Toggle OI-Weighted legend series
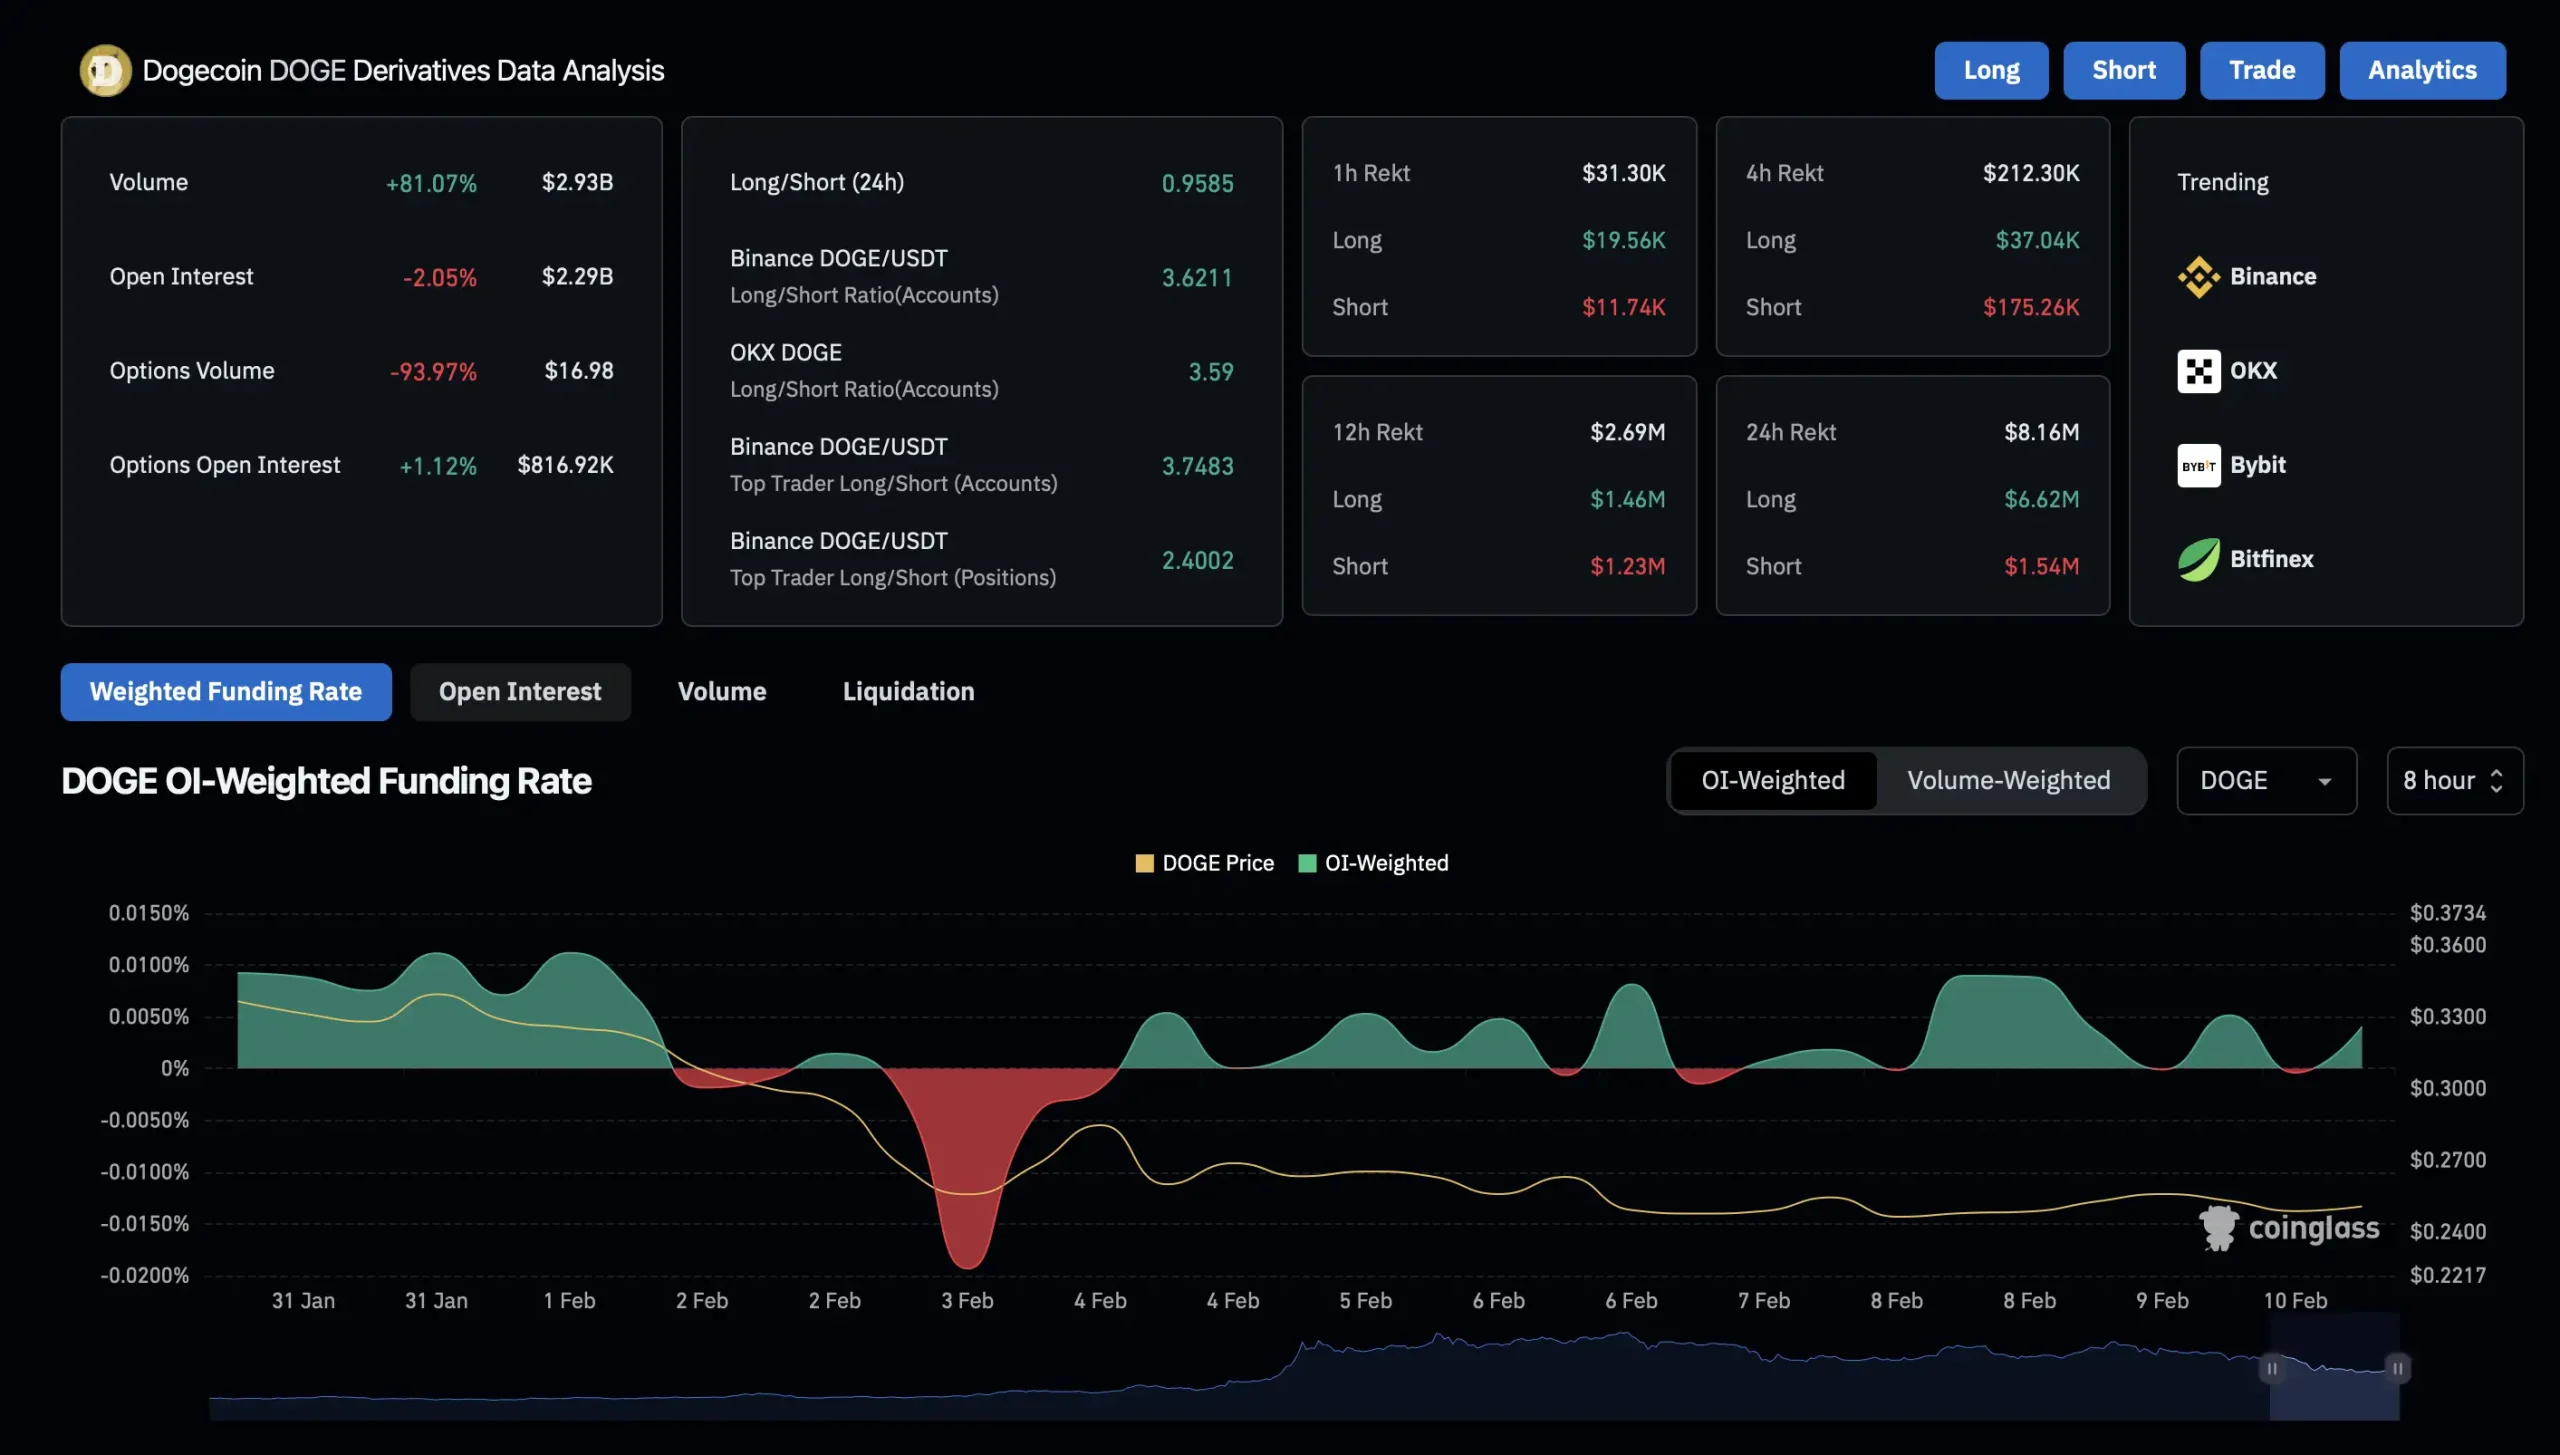The height and width of the screenshot is (1455, 2560). (x=1373, y=863)
